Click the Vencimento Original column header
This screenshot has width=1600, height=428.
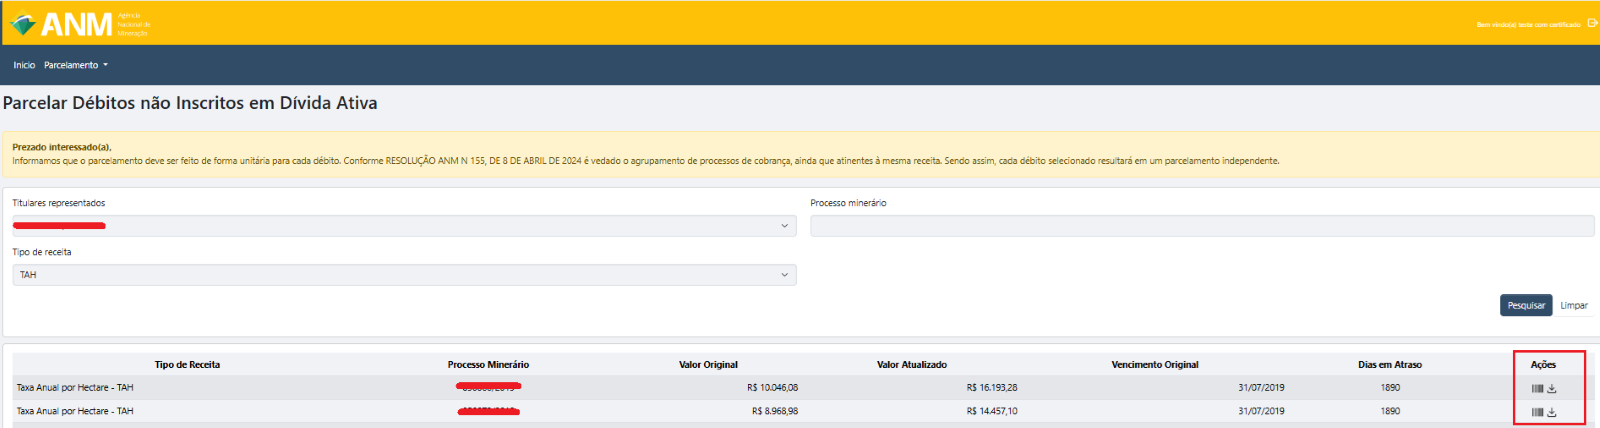(x=1154, y=365)
